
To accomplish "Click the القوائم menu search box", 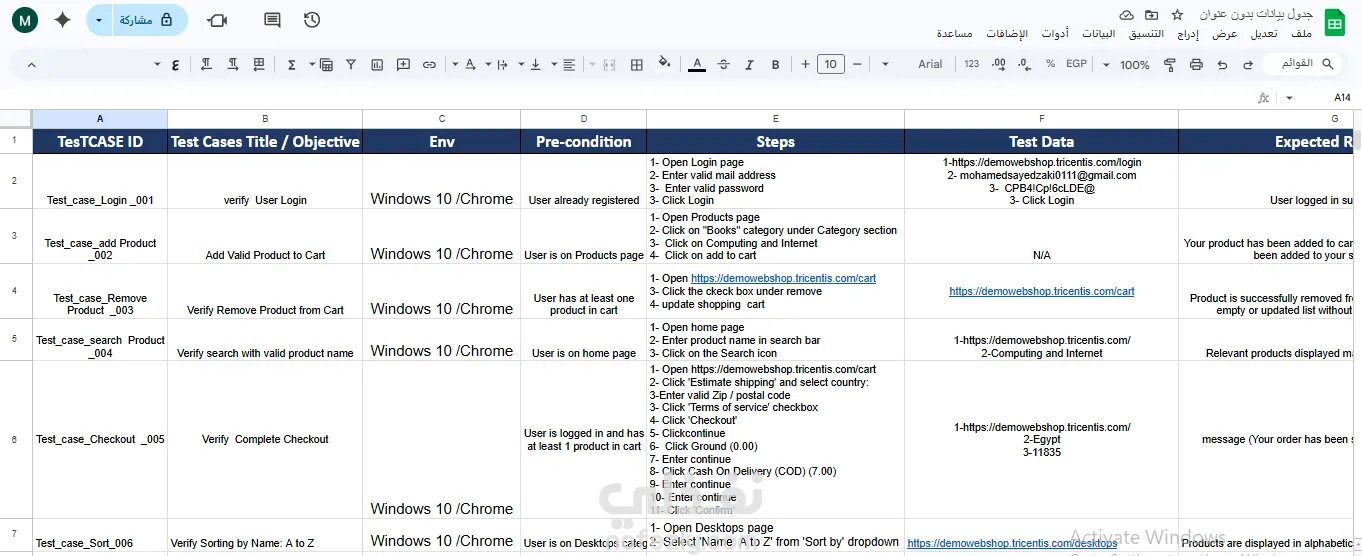I will [x=1300, y=64].
